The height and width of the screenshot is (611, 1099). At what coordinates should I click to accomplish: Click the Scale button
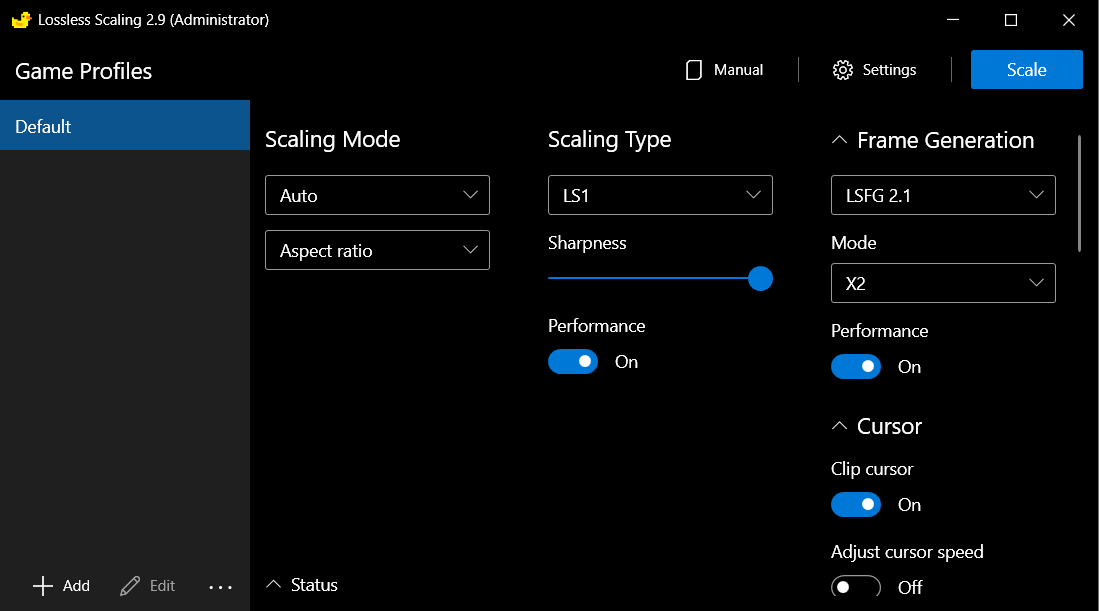click(1027, 69)
